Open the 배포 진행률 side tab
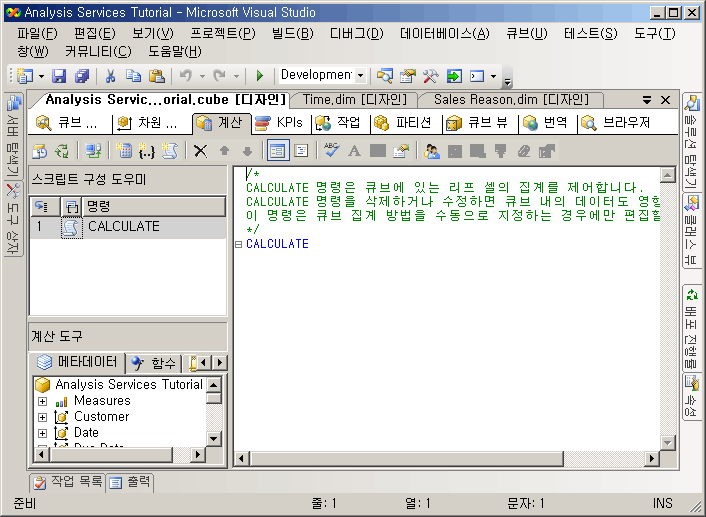 [692, 327]
